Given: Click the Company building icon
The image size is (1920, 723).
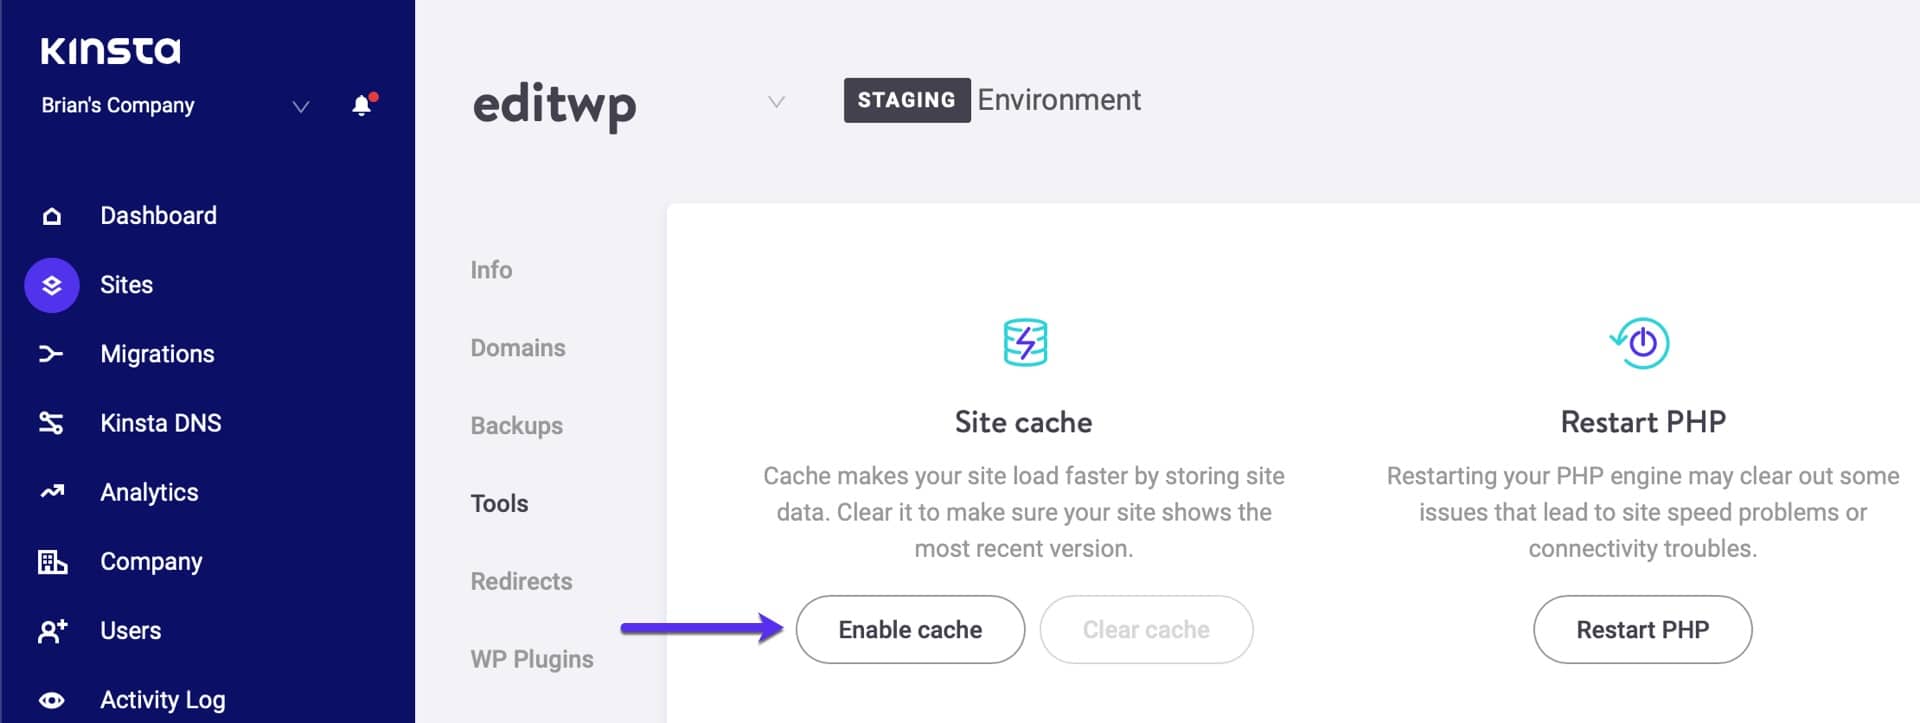Looking at the screenshot, I should pyautogui.click(x=52, y=562).
